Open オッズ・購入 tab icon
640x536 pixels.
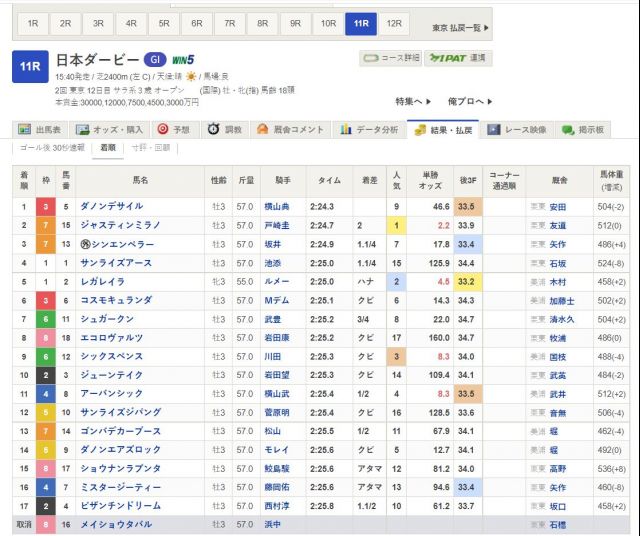[x=110, y=130]
